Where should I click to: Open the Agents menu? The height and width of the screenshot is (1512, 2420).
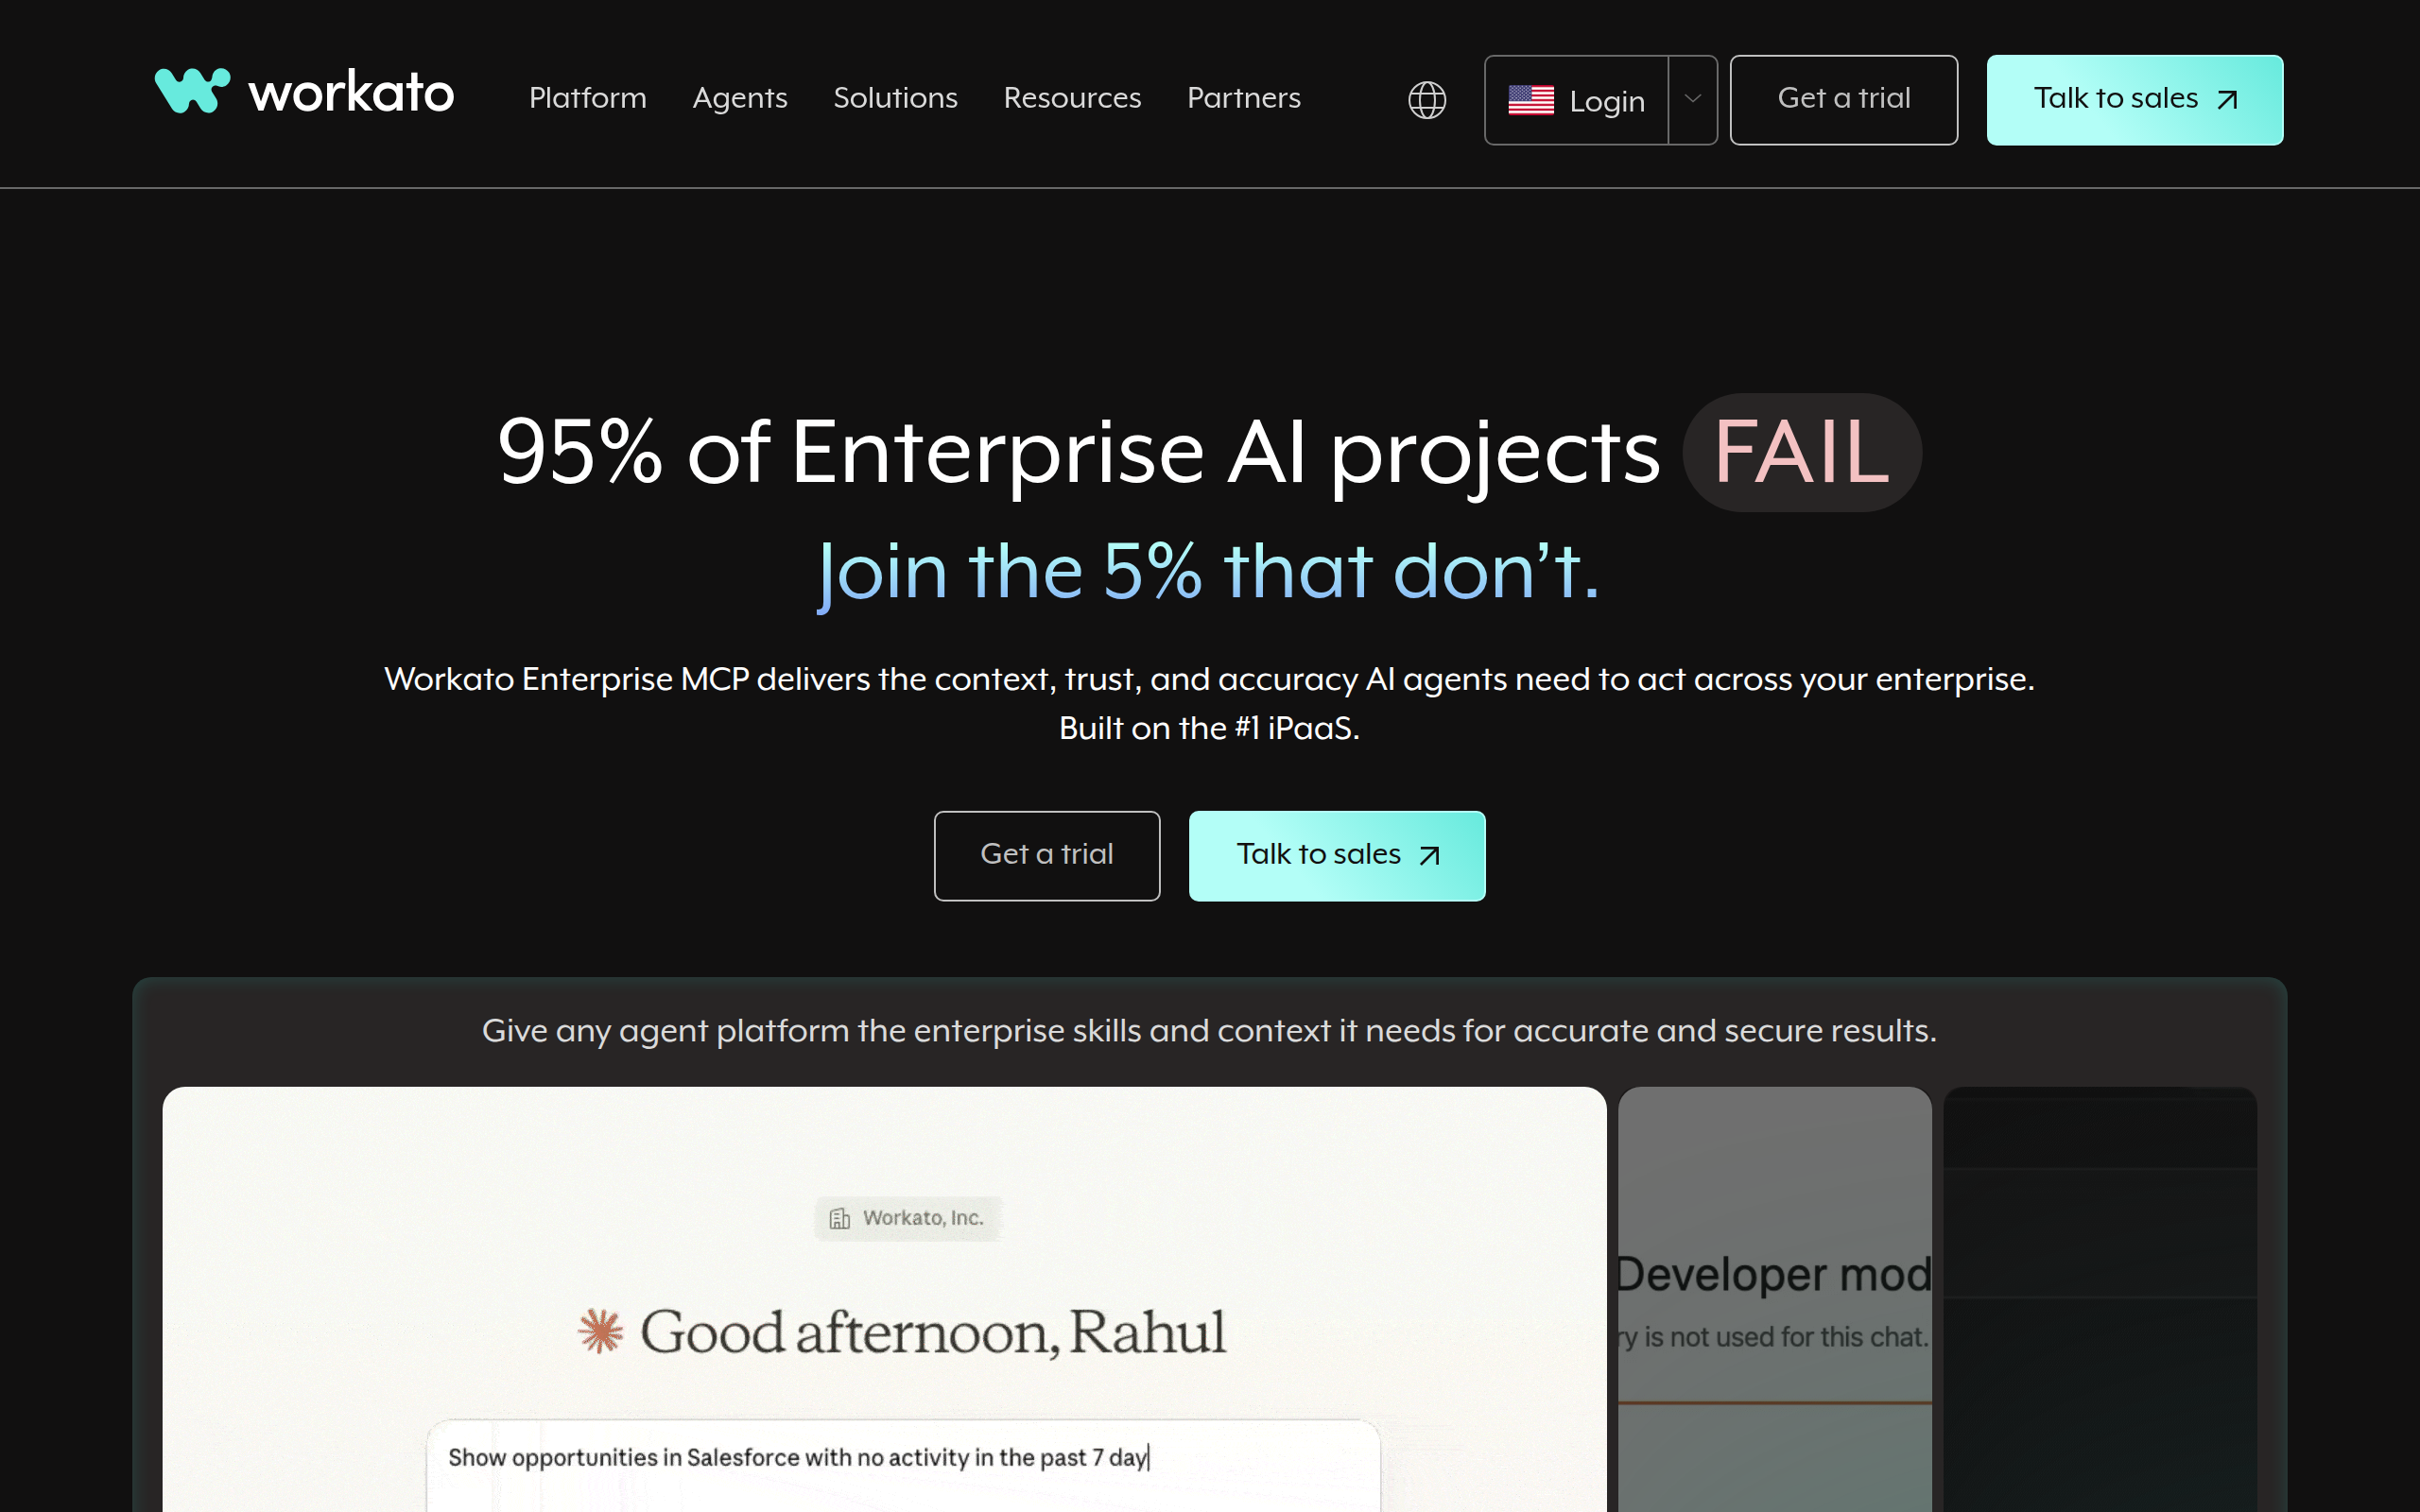(x=740, y=98)
